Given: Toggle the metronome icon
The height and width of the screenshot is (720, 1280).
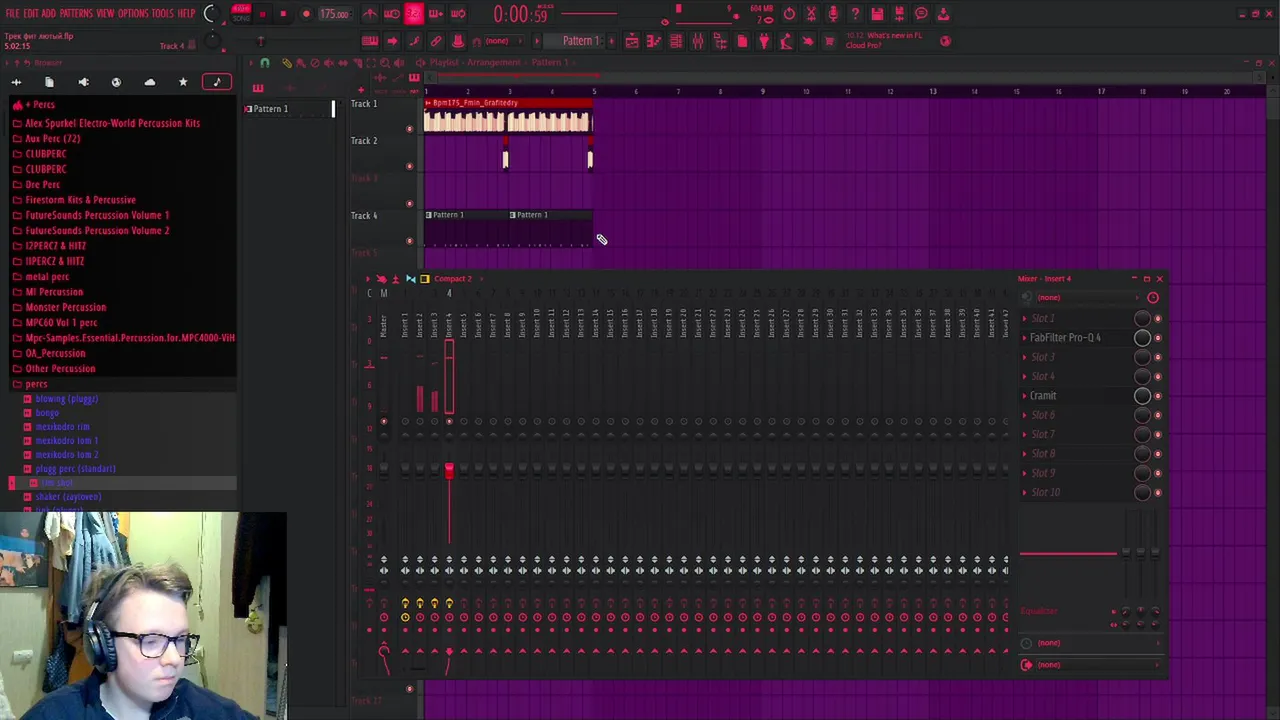Looking at the screenshot, I should coord(370,14).
